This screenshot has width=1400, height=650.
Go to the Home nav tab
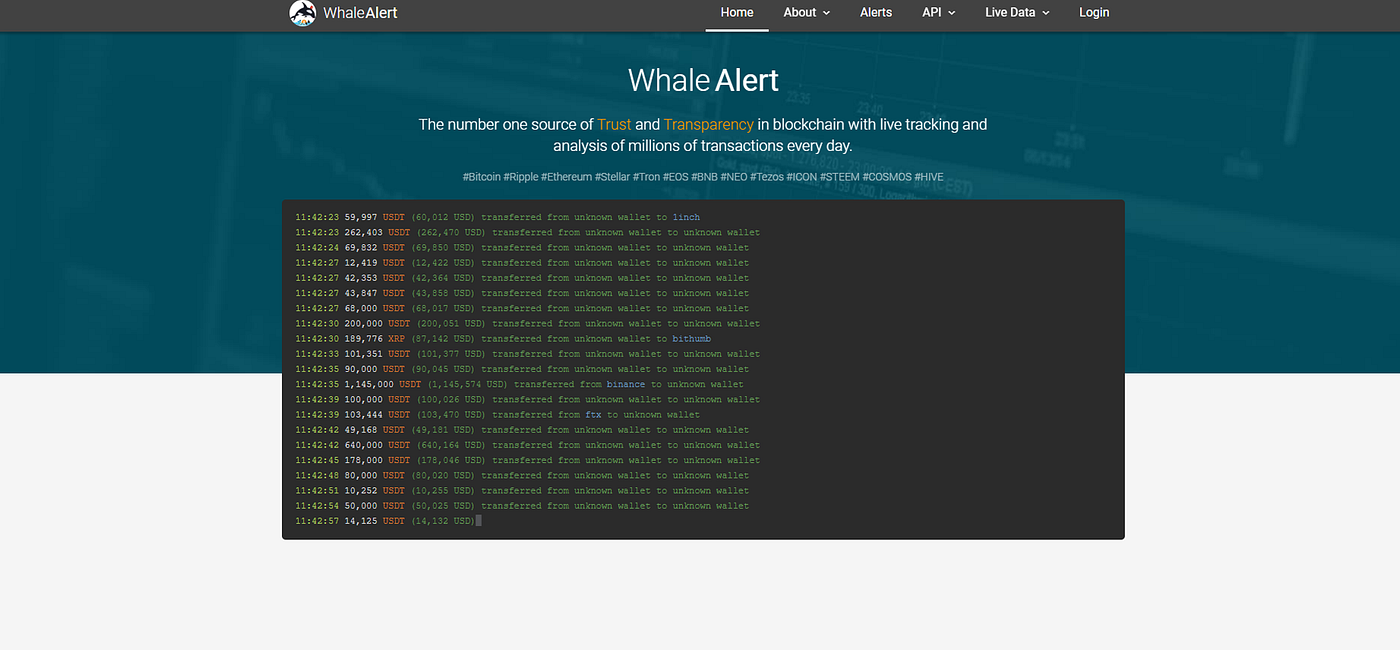pyautogui.click(x=737, y=12)
